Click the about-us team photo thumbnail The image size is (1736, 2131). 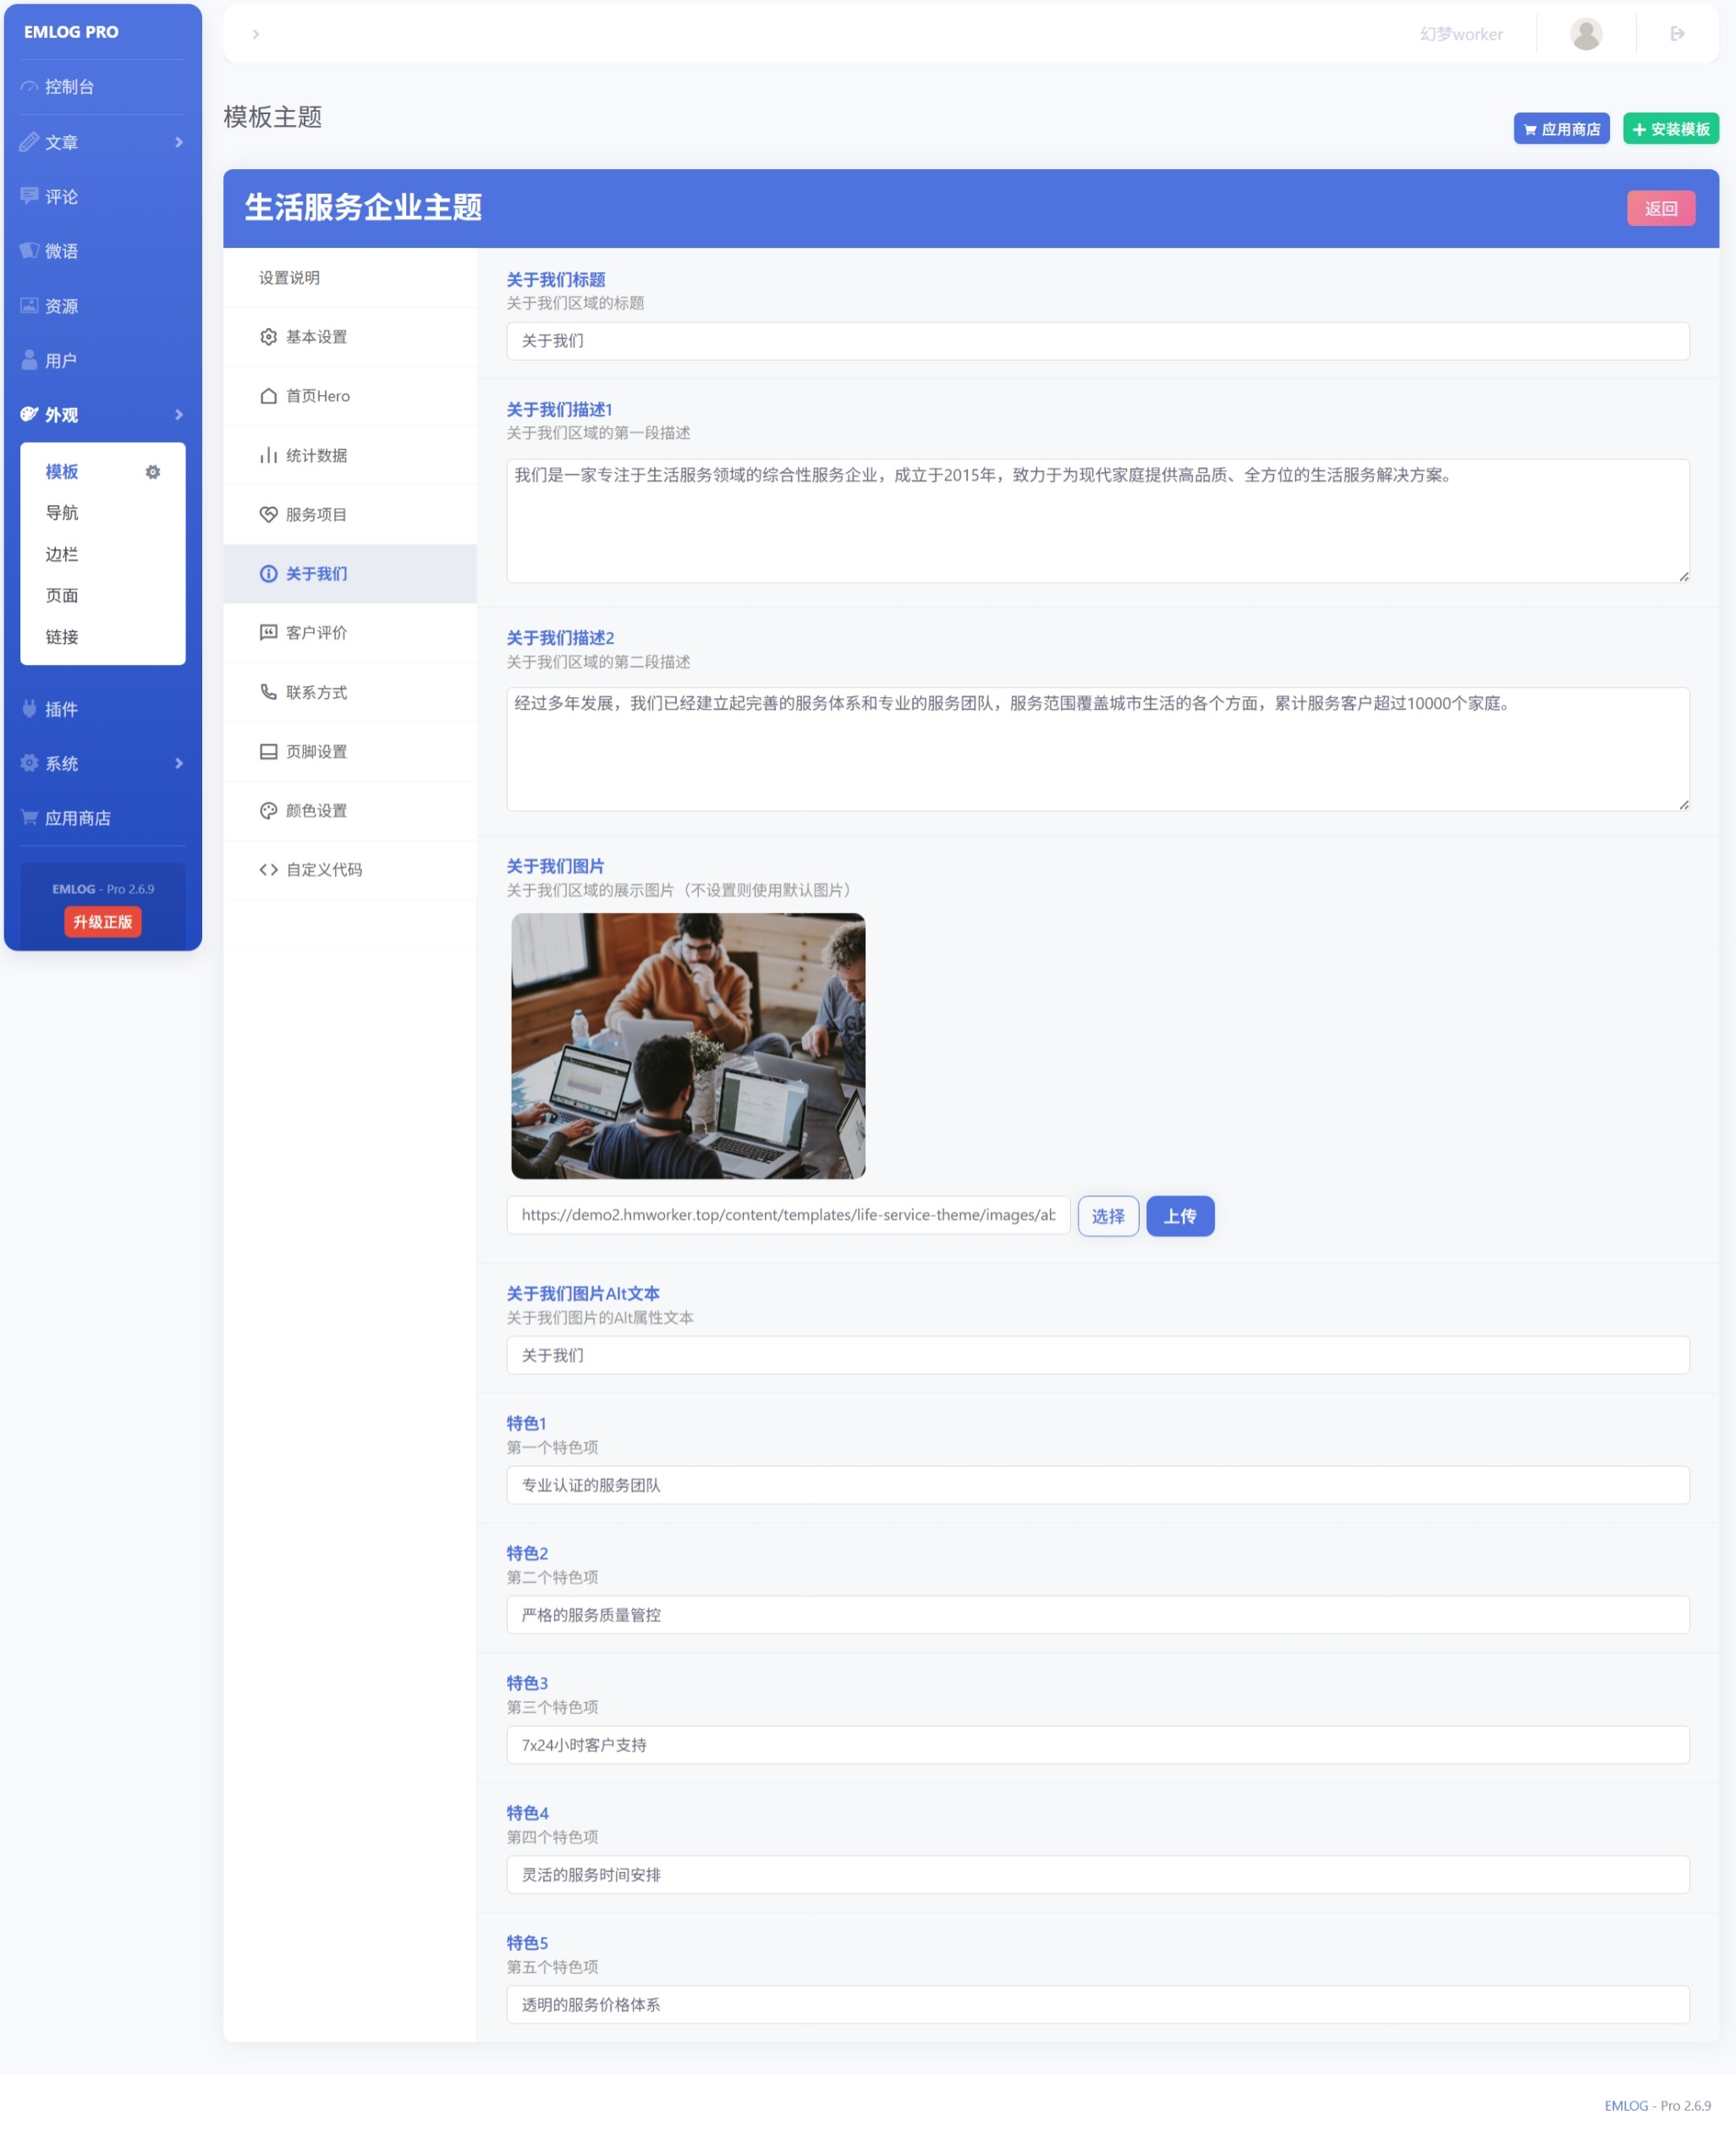688,1045
